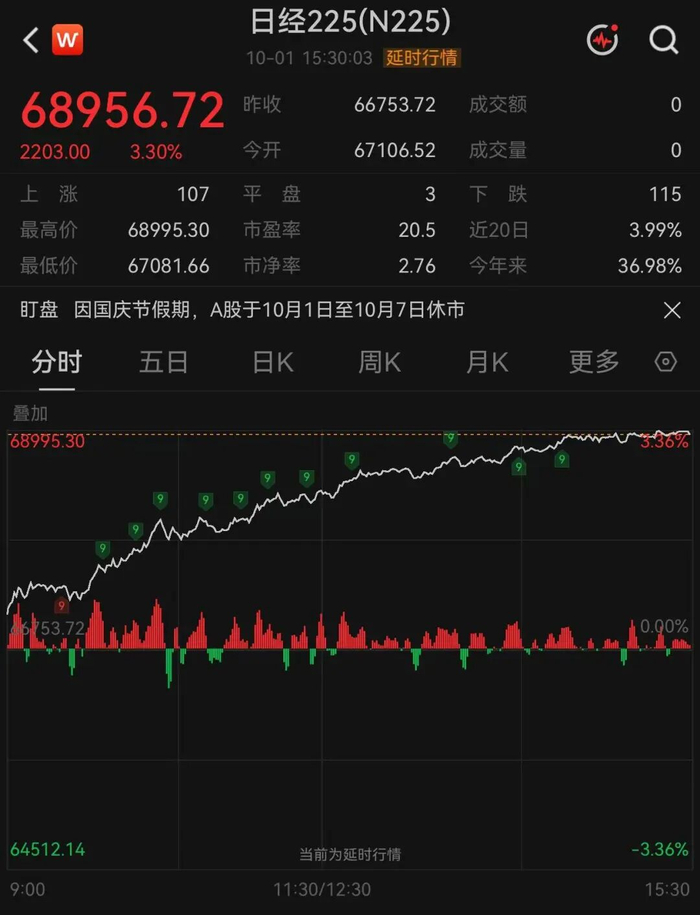Open the pulse activity alert icon
700x915 pixels.
(x=603, y=40)
